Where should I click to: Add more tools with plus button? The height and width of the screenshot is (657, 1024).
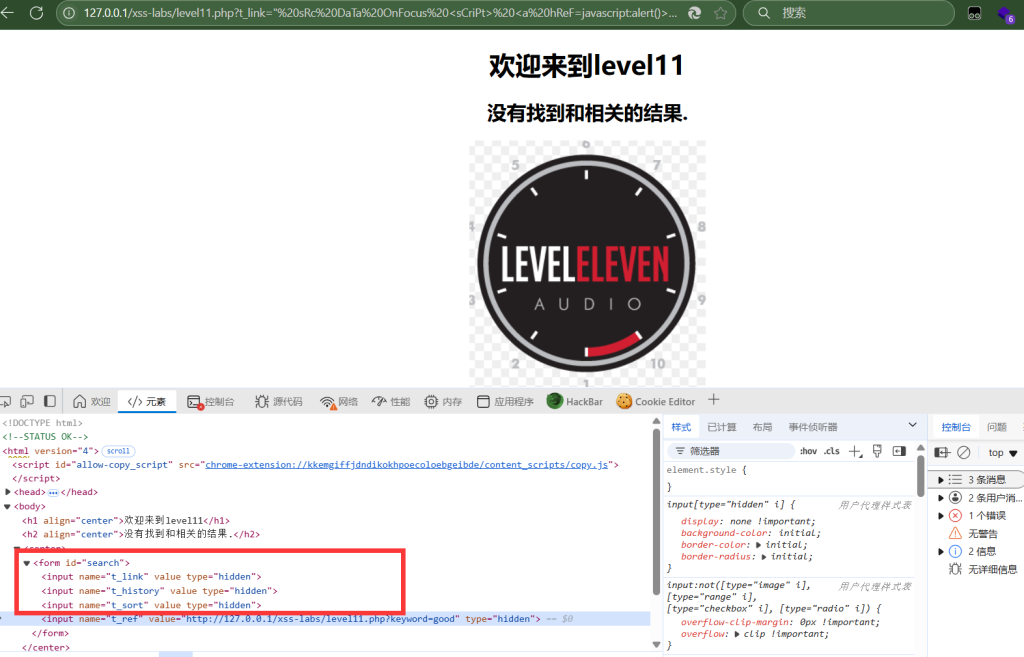[x=714, y=400]
